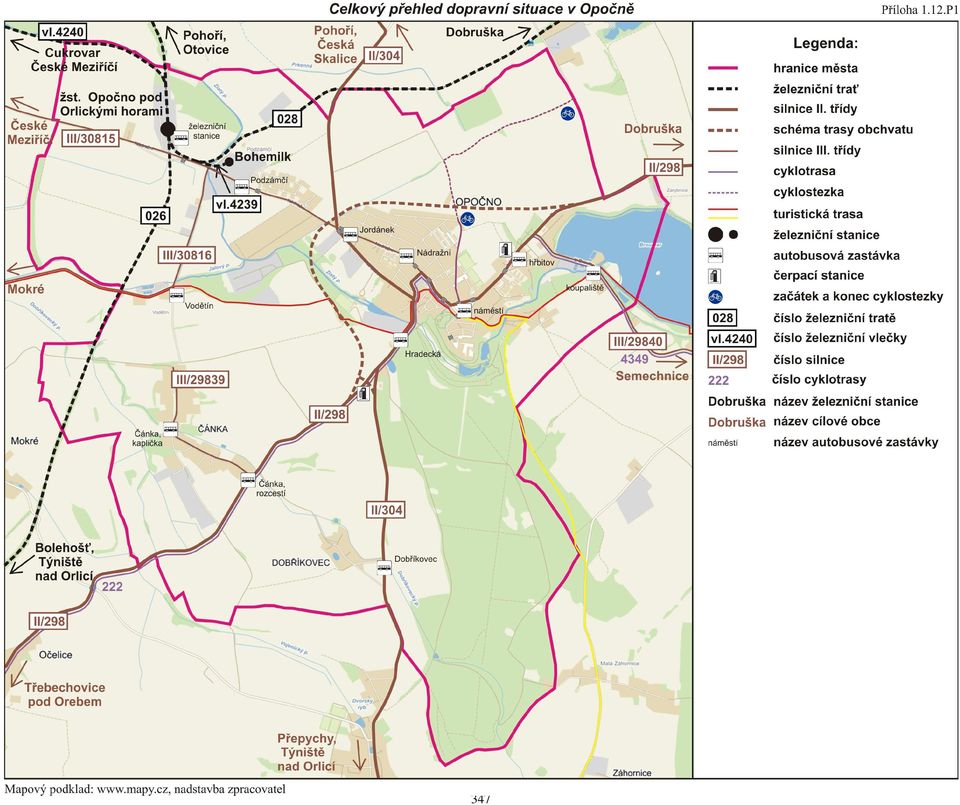Click the bus stop icon at Jordánek
The height and width of the screenshot is (805, 960).
(x=350, y=233)
